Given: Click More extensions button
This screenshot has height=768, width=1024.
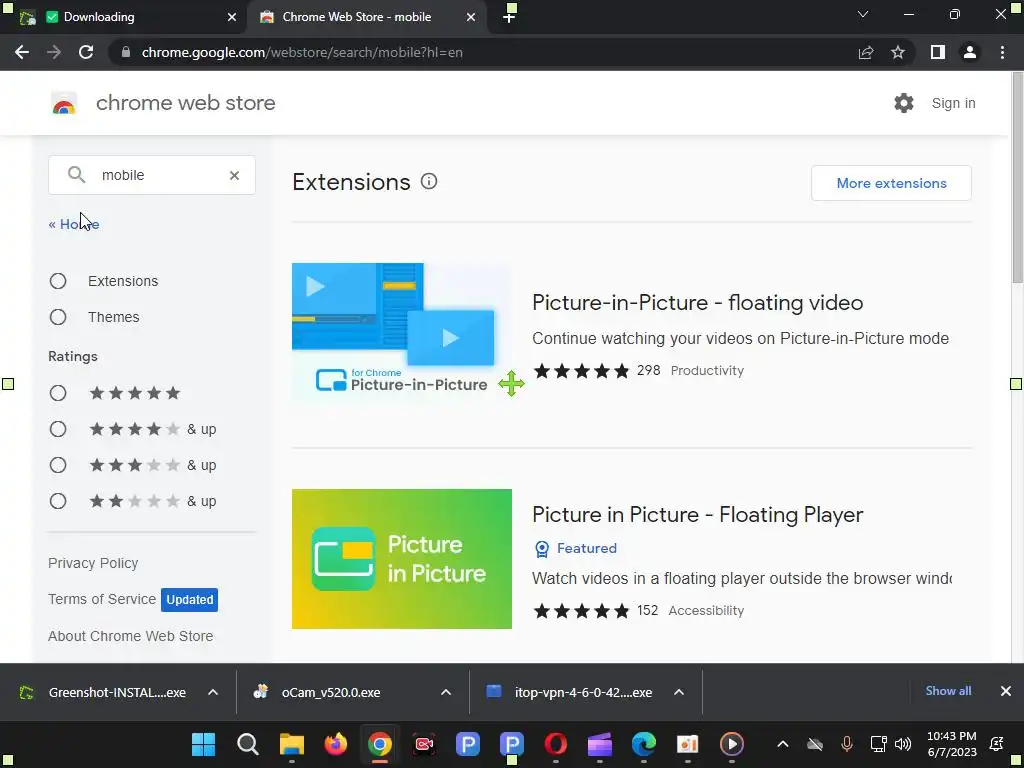Looking at the screenshot, I should 891,183.
